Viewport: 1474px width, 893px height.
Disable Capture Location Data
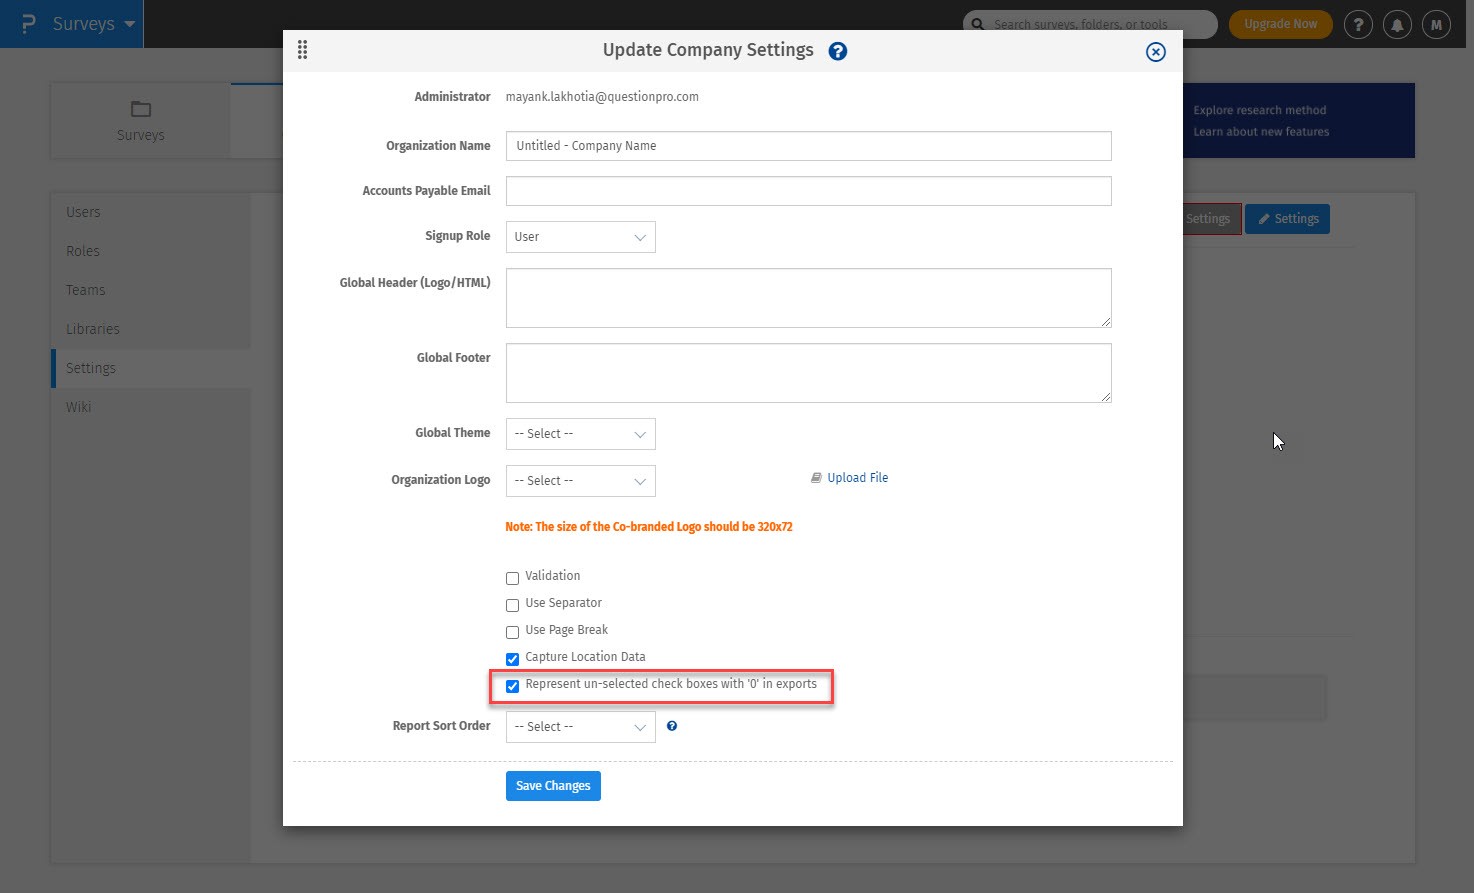(x=512, y=658)
